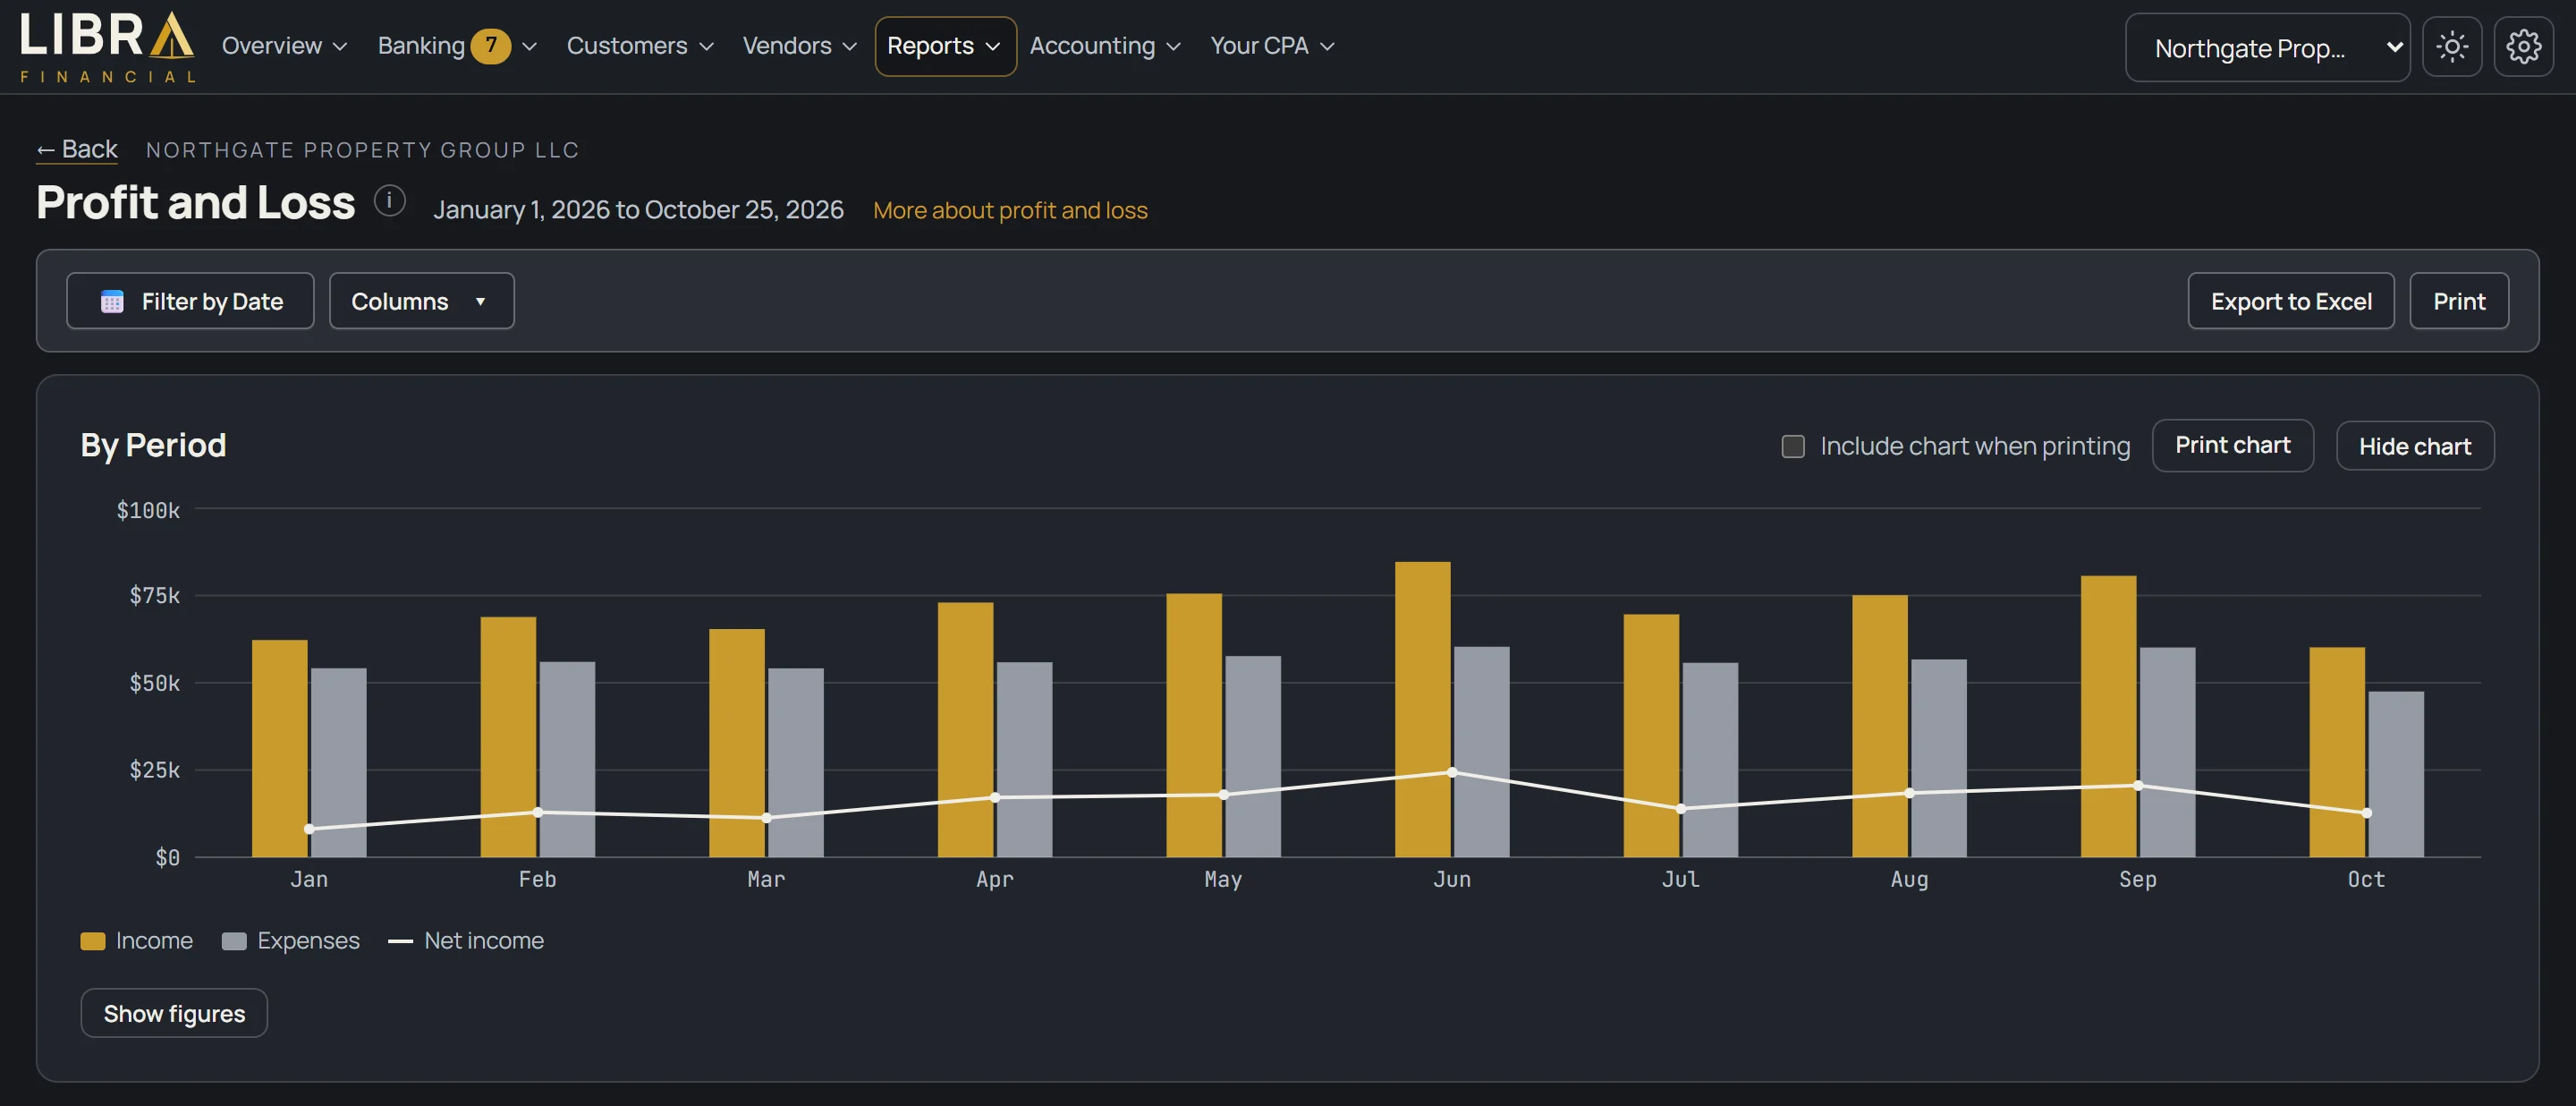The width and height of the screenshot is (2576, 1106).
Task: Expand the Reports dropdown
Action: click(x=945, y=46)
